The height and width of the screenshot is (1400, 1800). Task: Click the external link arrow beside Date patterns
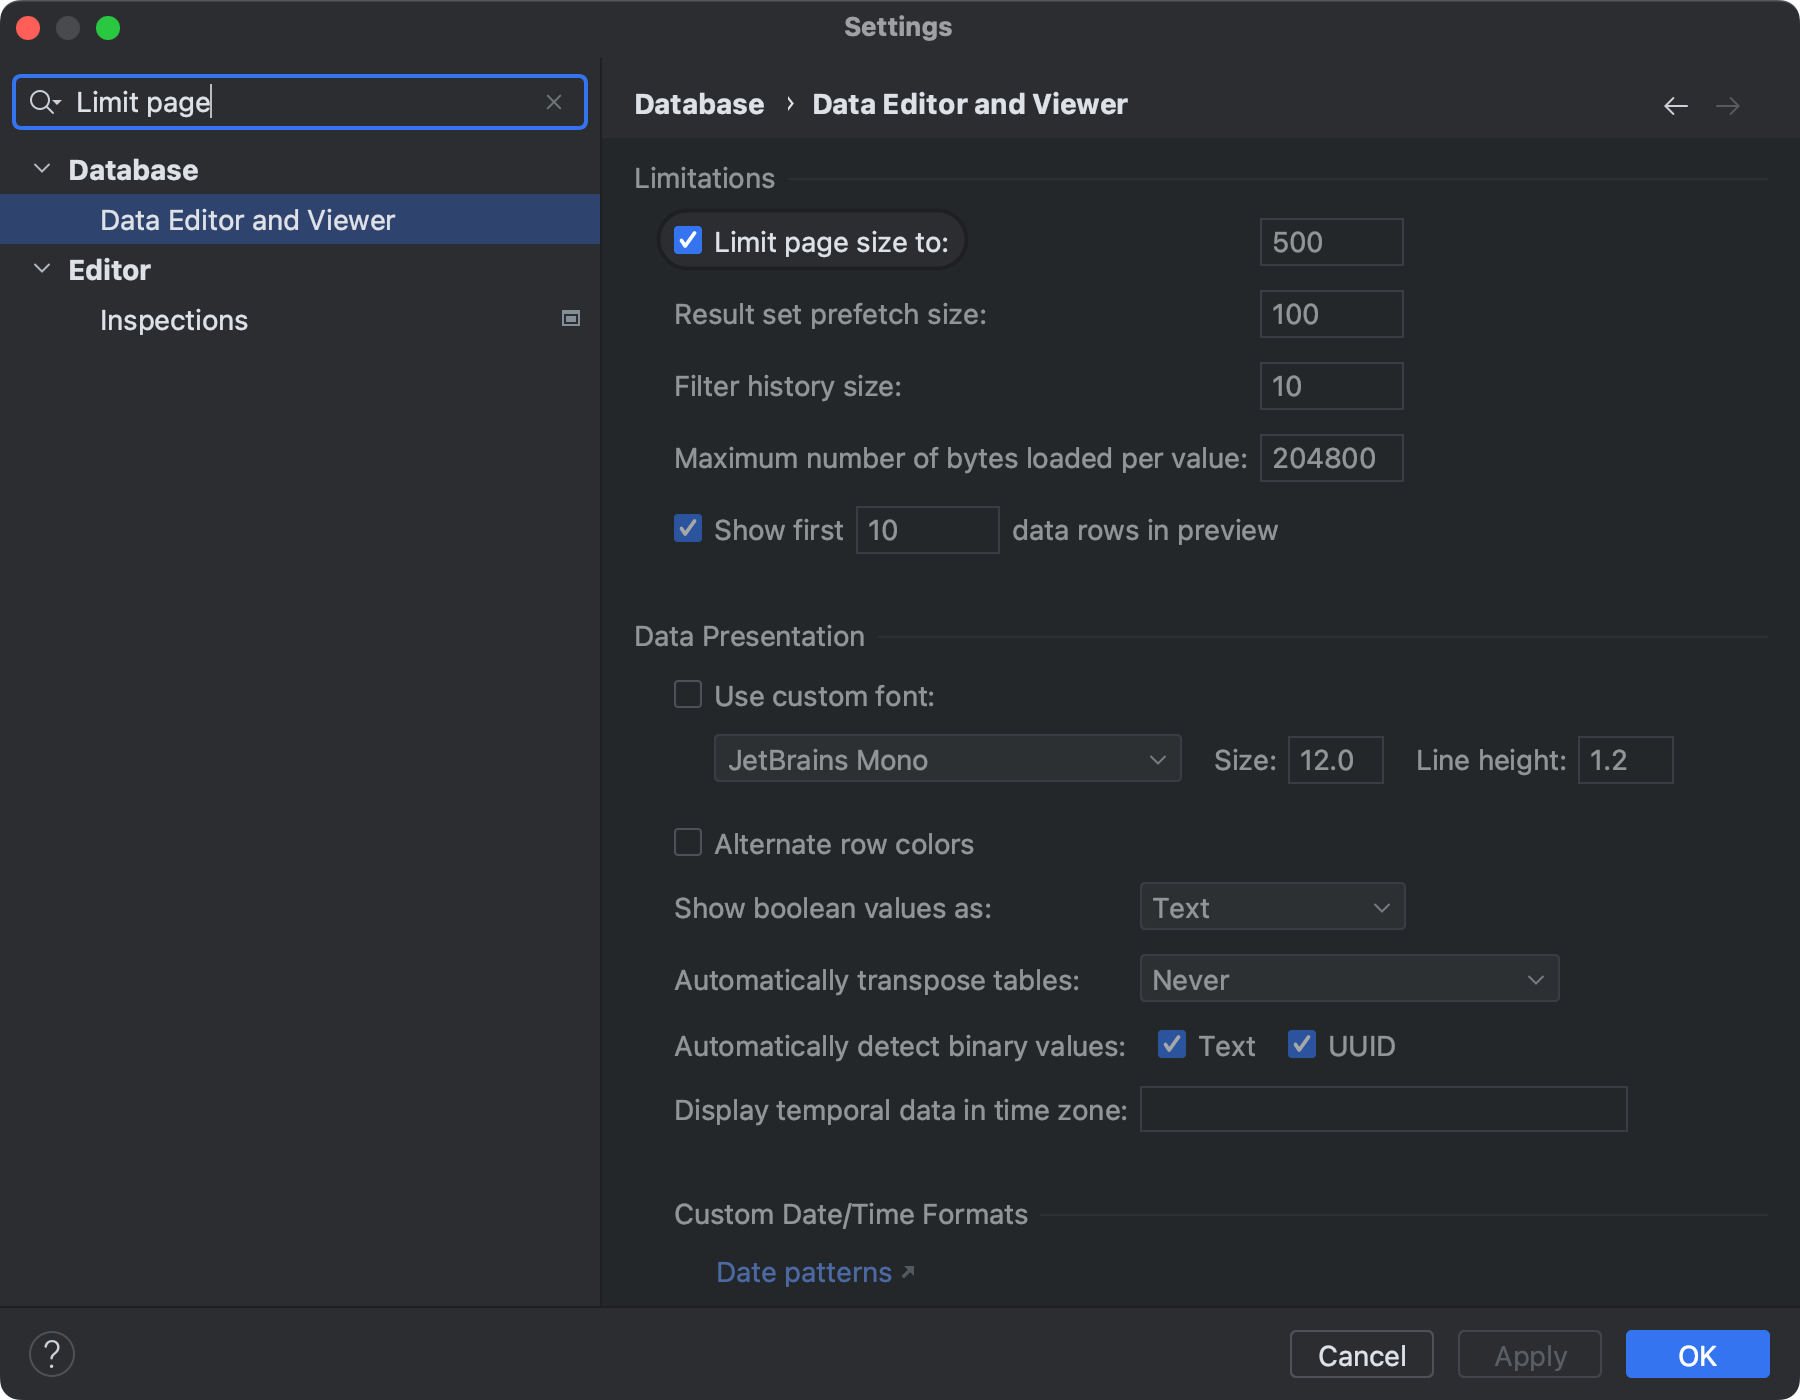[908, 1272]
